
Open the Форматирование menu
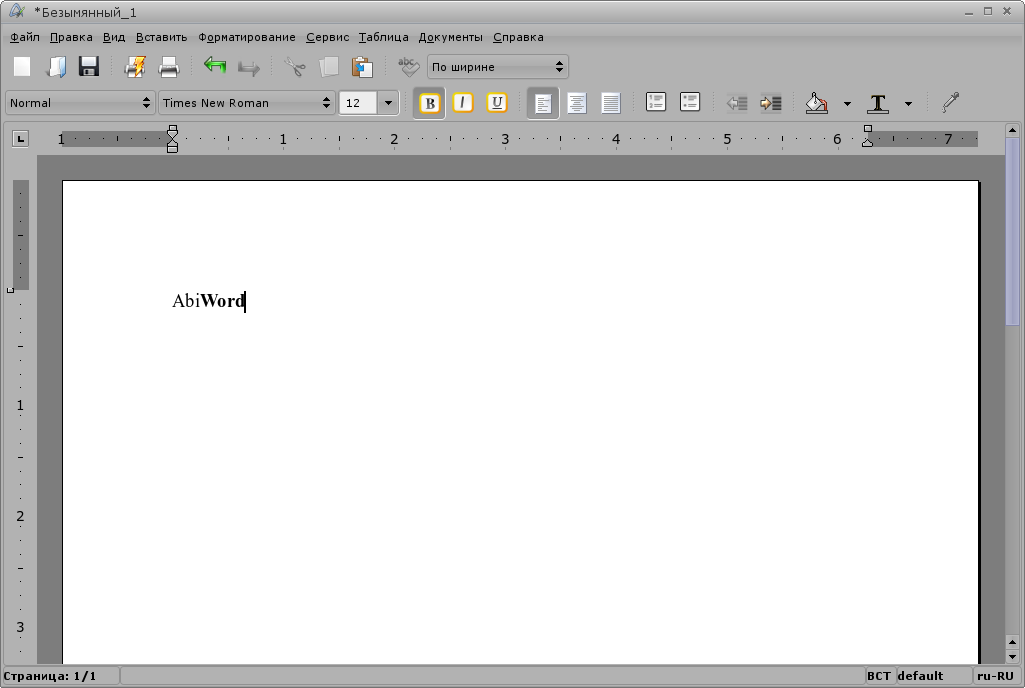tap(247, 37)
